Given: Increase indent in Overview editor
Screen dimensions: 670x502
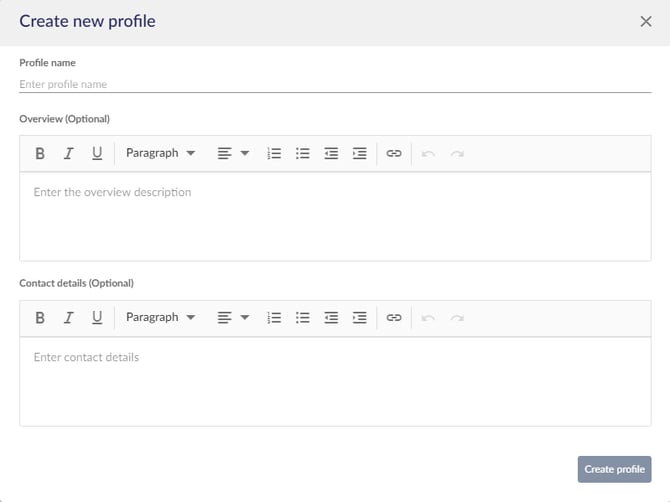Looking at the screenshot, I should [360, 154].
